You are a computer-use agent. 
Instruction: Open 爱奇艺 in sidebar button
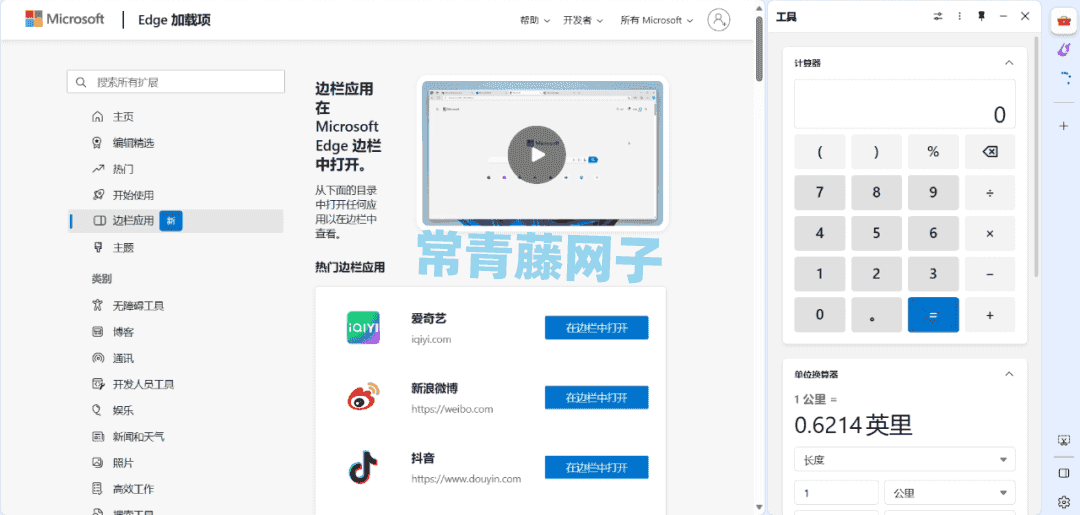pos(596,328)
